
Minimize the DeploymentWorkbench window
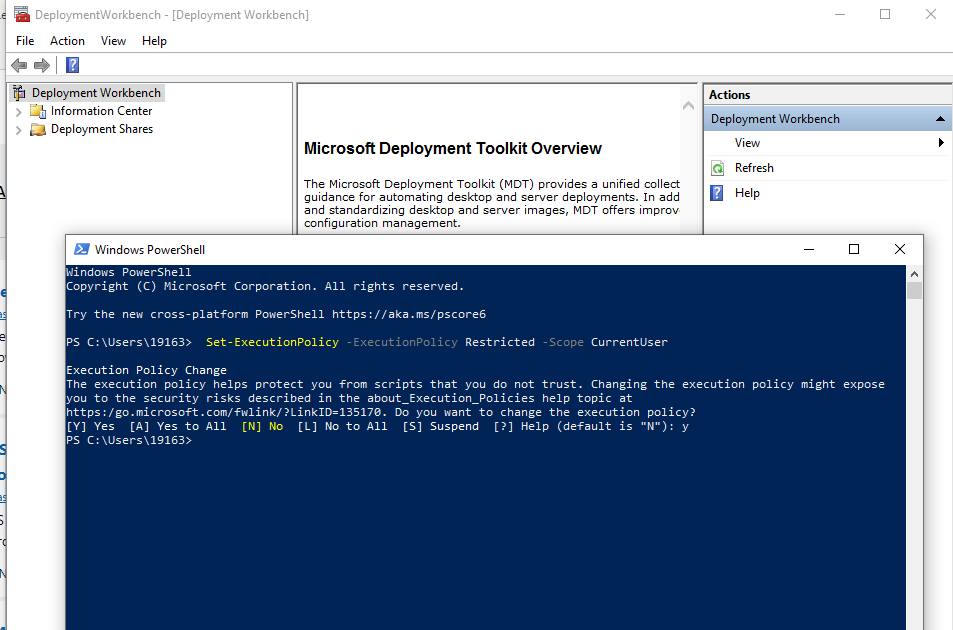[840, 14]
